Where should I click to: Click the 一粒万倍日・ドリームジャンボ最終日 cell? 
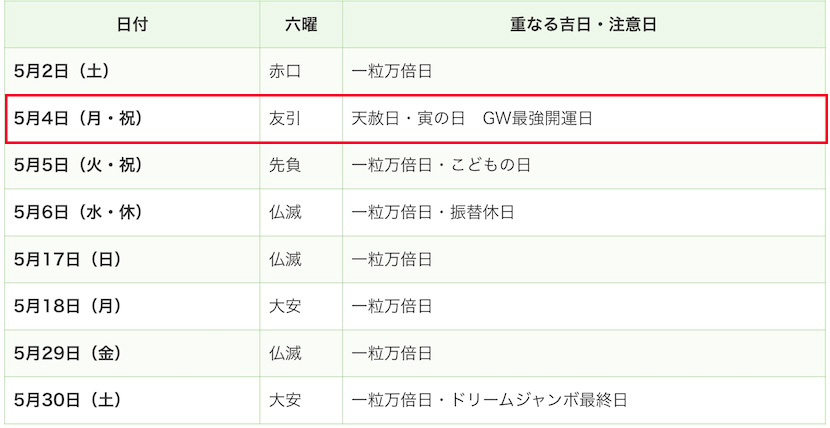click(x=584, y=399)
